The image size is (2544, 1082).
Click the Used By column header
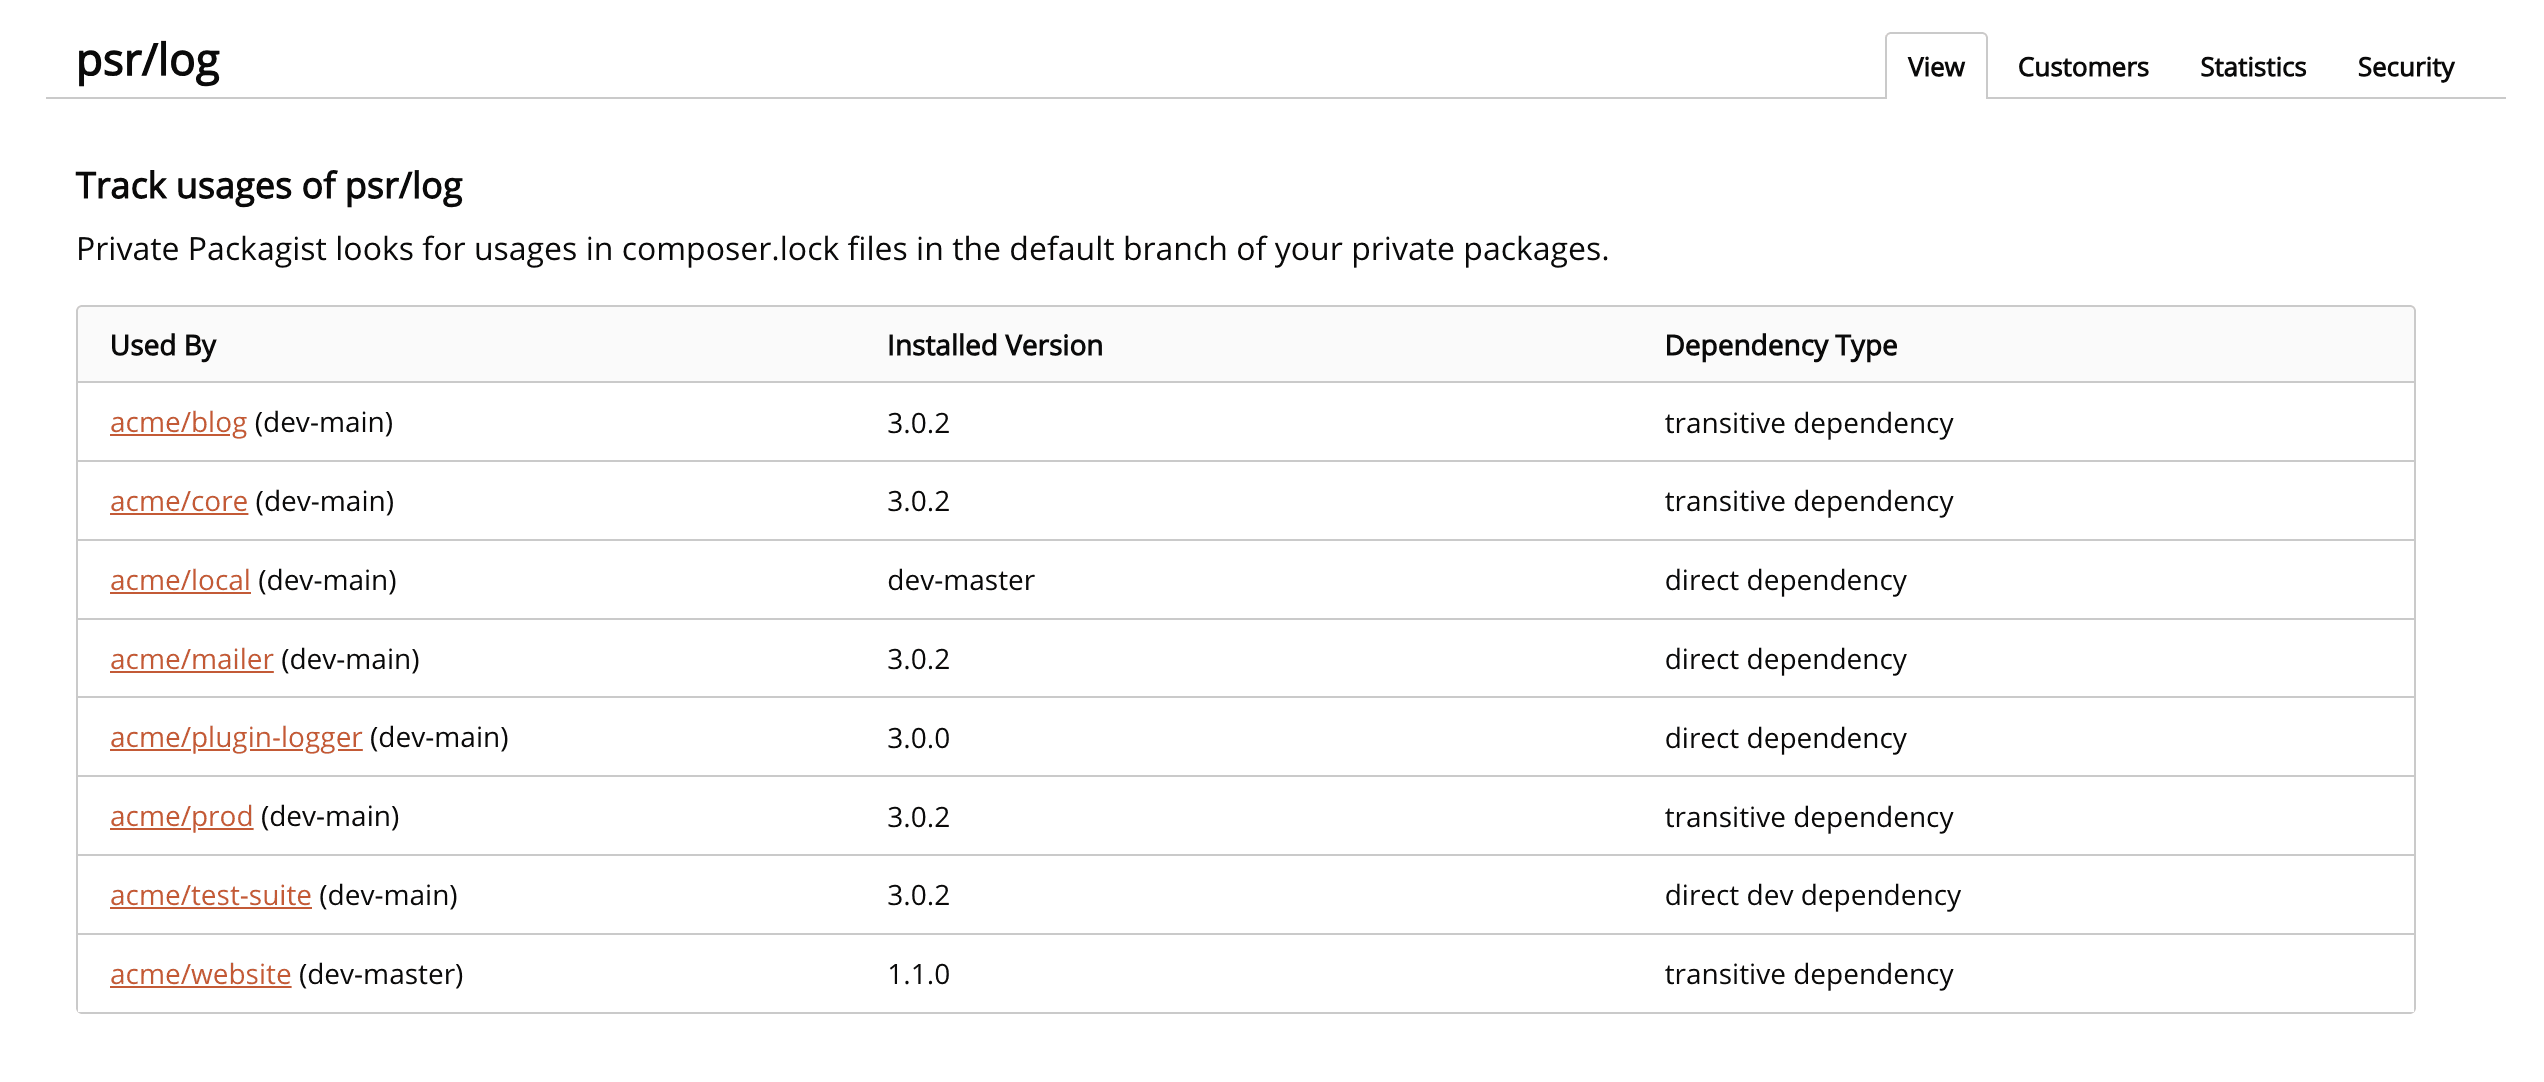163,344
